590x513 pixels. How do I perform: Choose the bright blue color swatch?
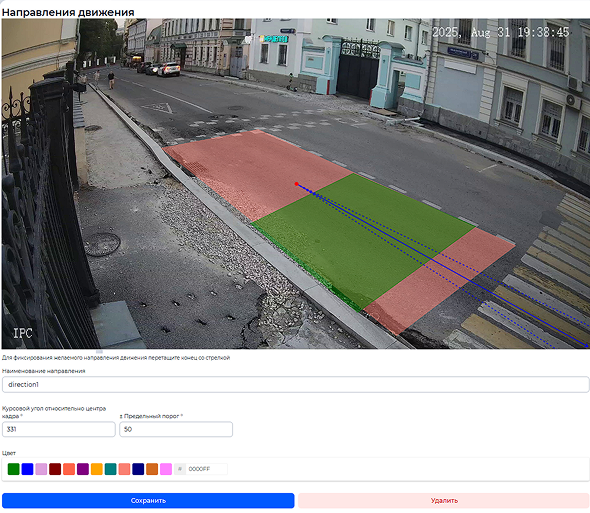tap(27, 469)
